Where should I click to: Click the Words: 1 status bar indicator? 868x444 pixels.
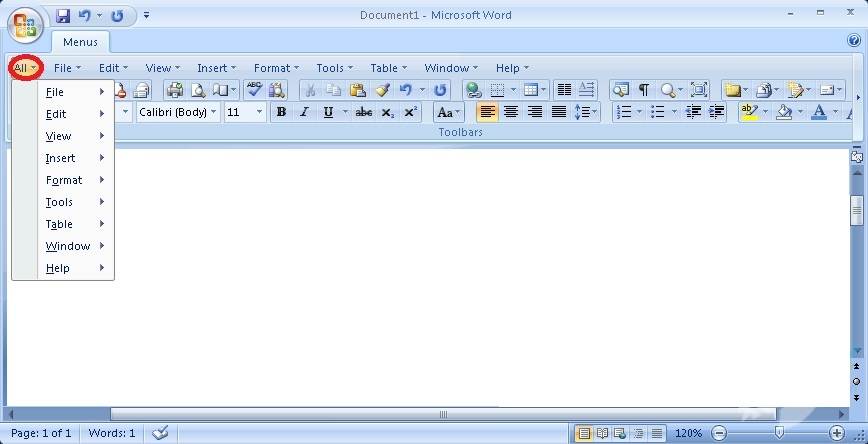pos(111,433)
